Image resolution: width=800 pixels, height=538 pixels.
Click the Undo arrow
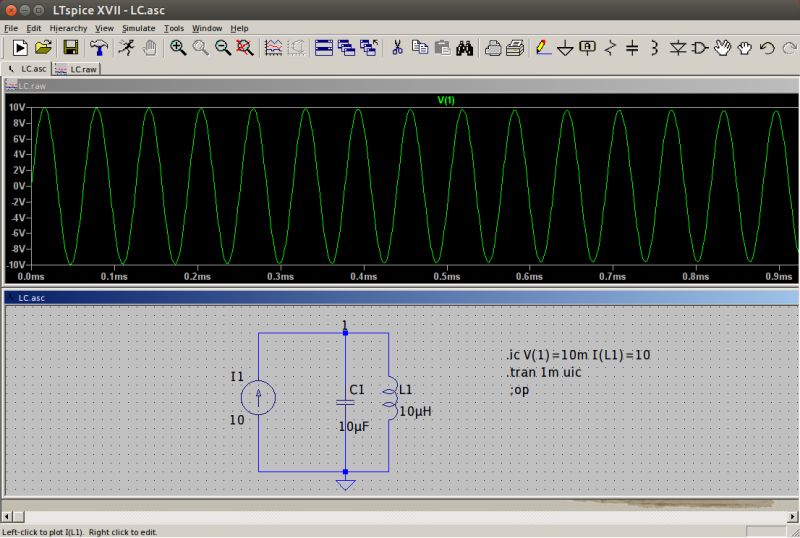point(767,48)
